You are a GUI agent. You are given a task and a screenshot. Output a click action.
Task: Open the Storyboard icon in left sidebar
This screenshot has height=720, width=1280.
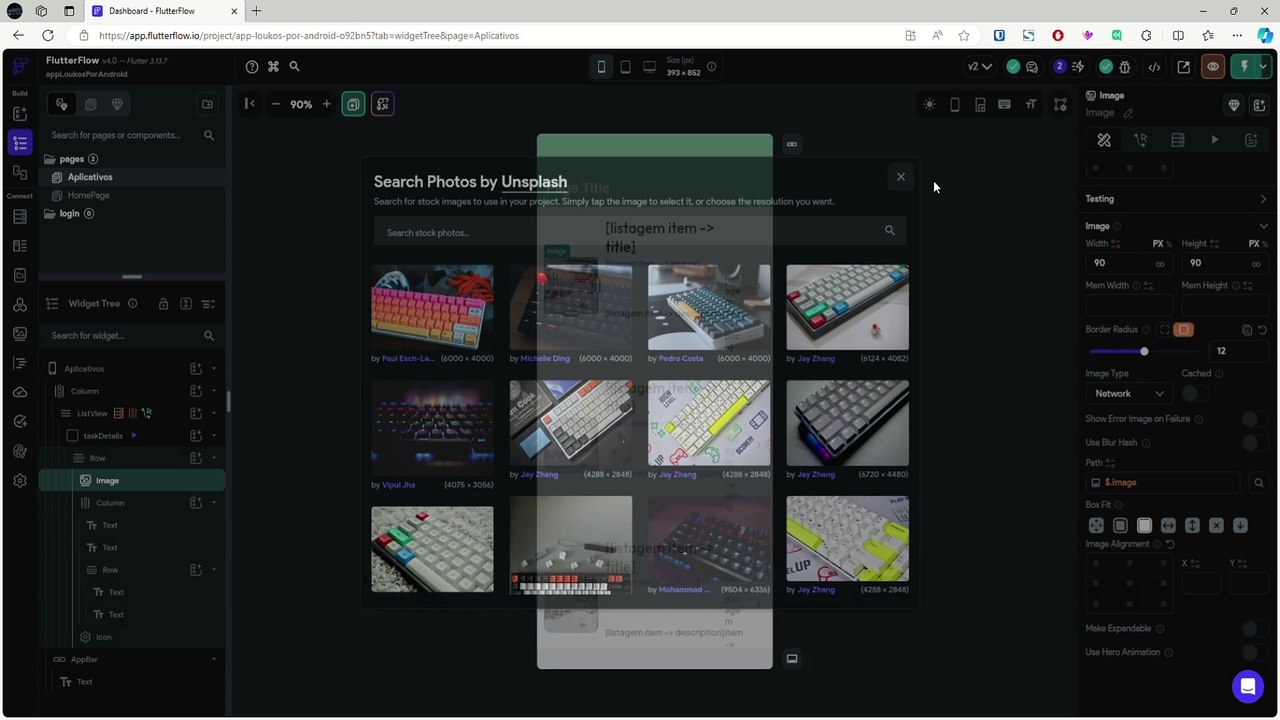20,171
